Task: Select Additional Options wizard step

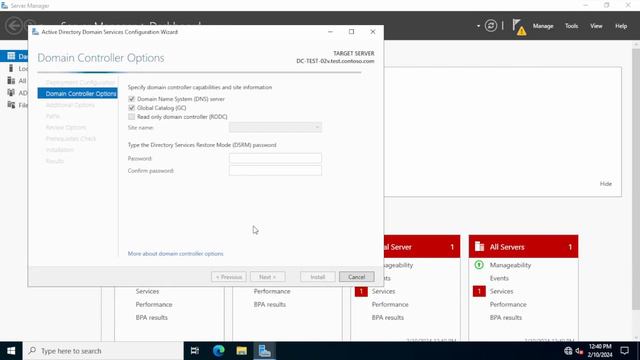Action: pos(70,105)
